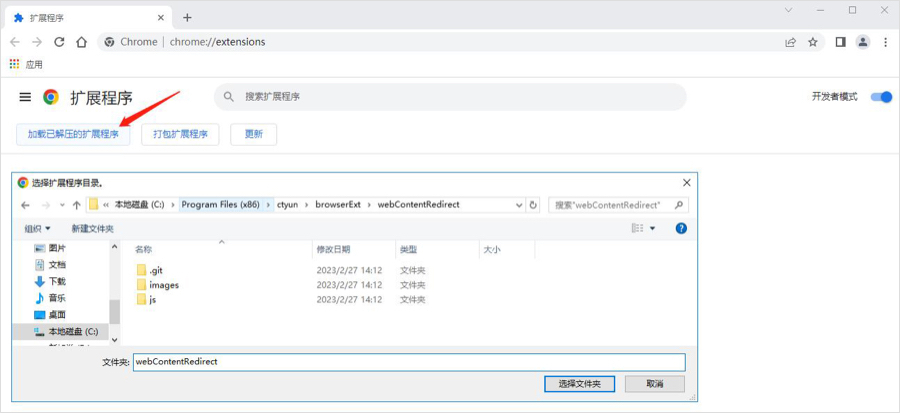The width and height of the screenshot is (900, 413).
Task: Close the folder selection dialog
Action: click(686, 182)
